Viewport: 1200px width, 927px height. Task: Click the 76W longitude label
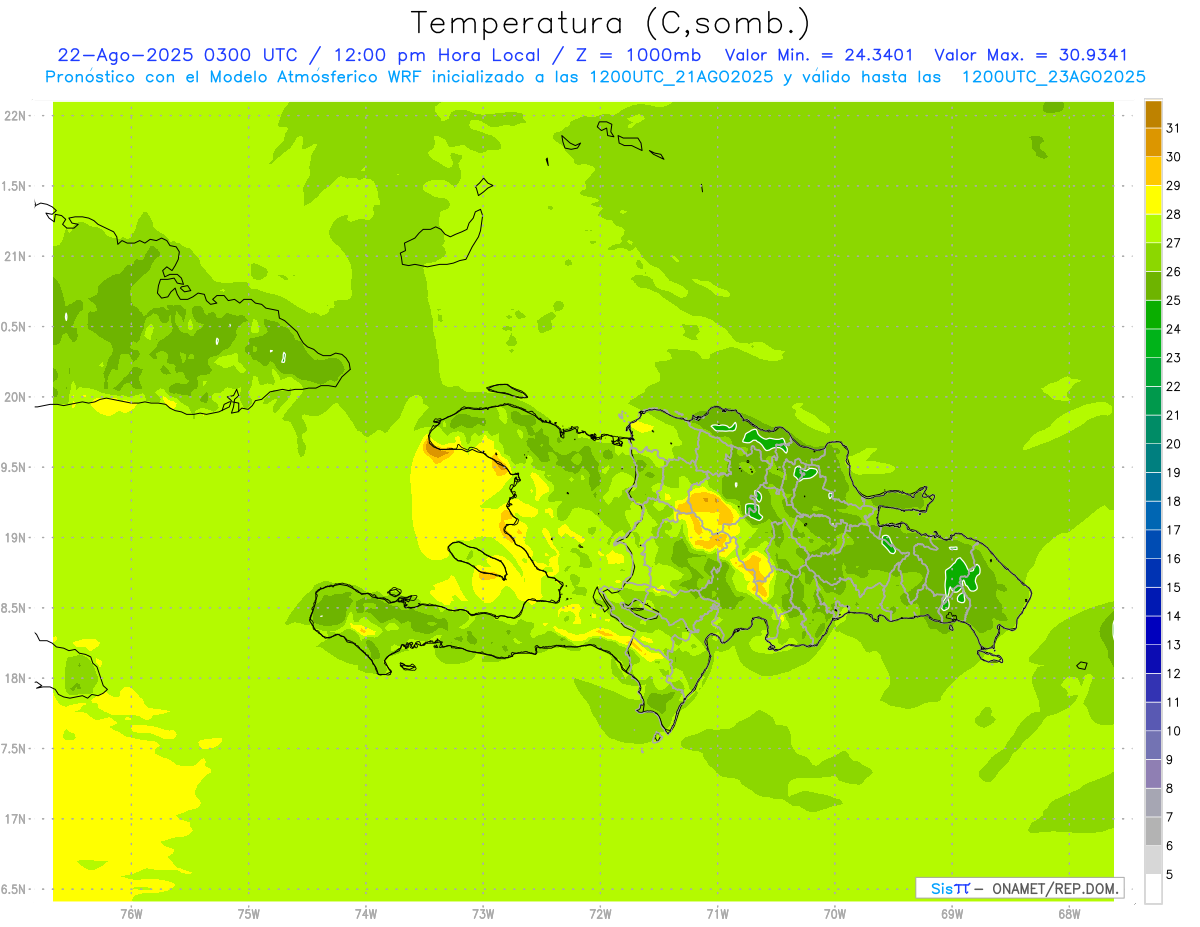131,913
